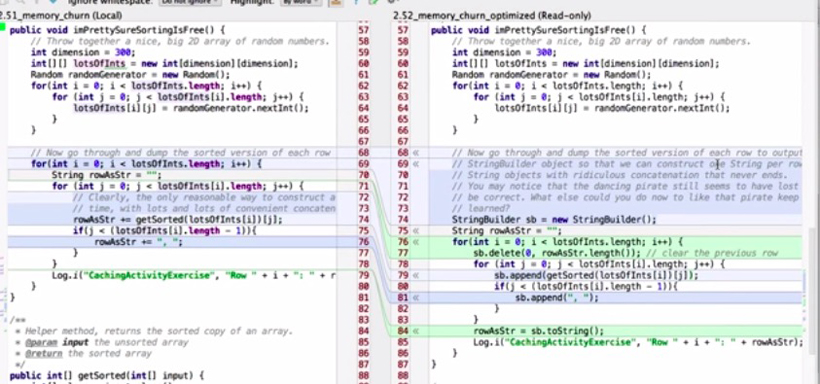Click the merge arrow at highlighted line 81
This screenshot has height=384, width=820.
click(x=417, y=298)
